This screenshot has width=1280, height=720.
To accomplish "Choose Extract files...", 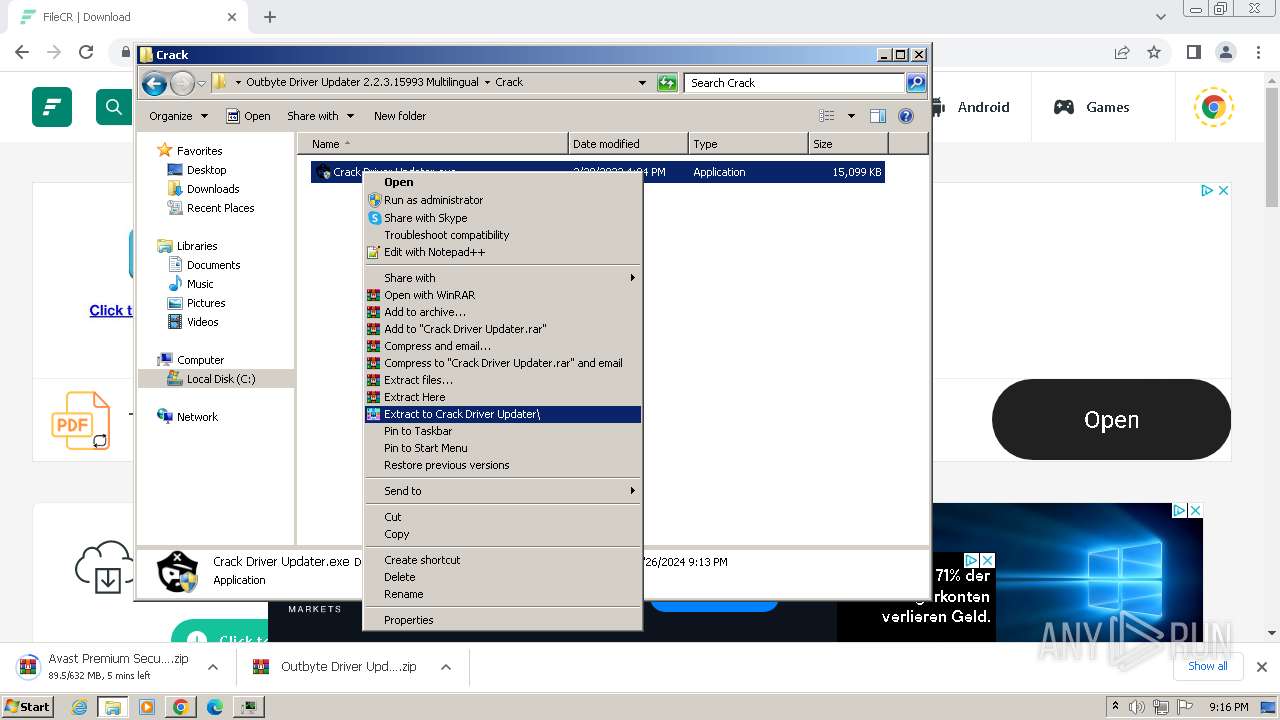I will (503, 380).
